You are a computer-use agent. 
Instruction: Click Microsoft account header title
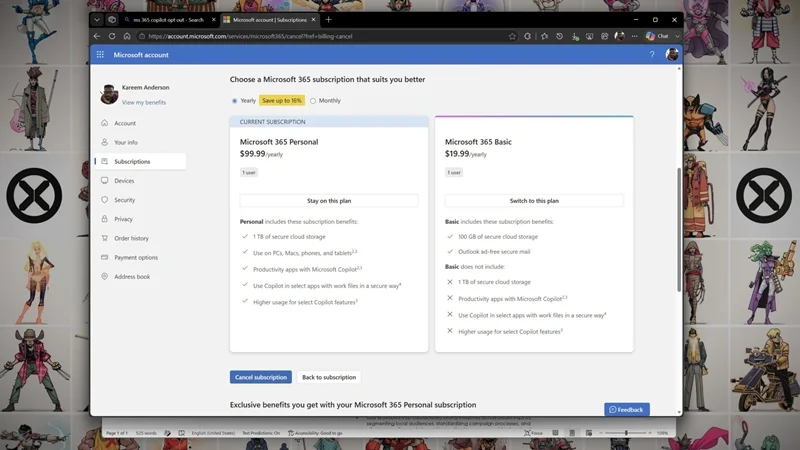click(x=141, y=55)
